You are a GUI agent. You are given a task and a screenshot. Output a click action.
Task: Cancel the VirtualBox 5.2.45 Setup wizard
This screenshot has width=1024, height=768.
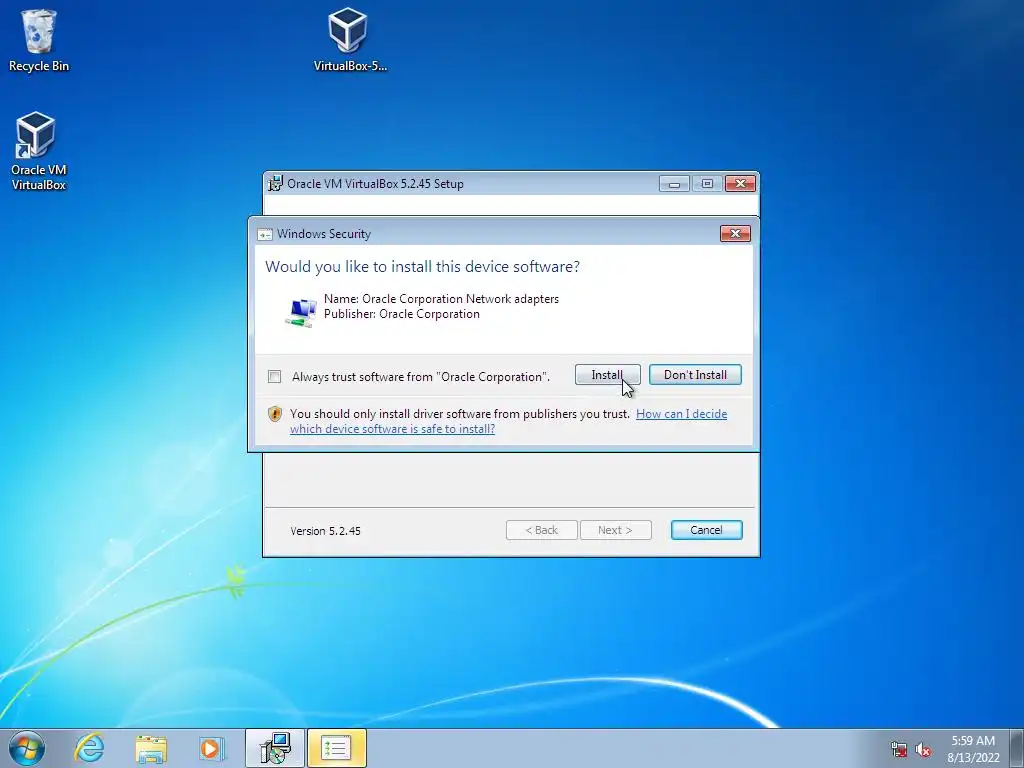click(x=706, y=530)
